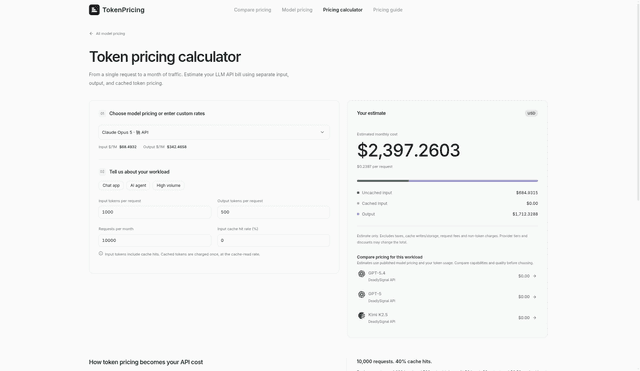Viewport: 640px width, 371px height.
Task: Click the Output $/1M rate value
Action: 177,147
